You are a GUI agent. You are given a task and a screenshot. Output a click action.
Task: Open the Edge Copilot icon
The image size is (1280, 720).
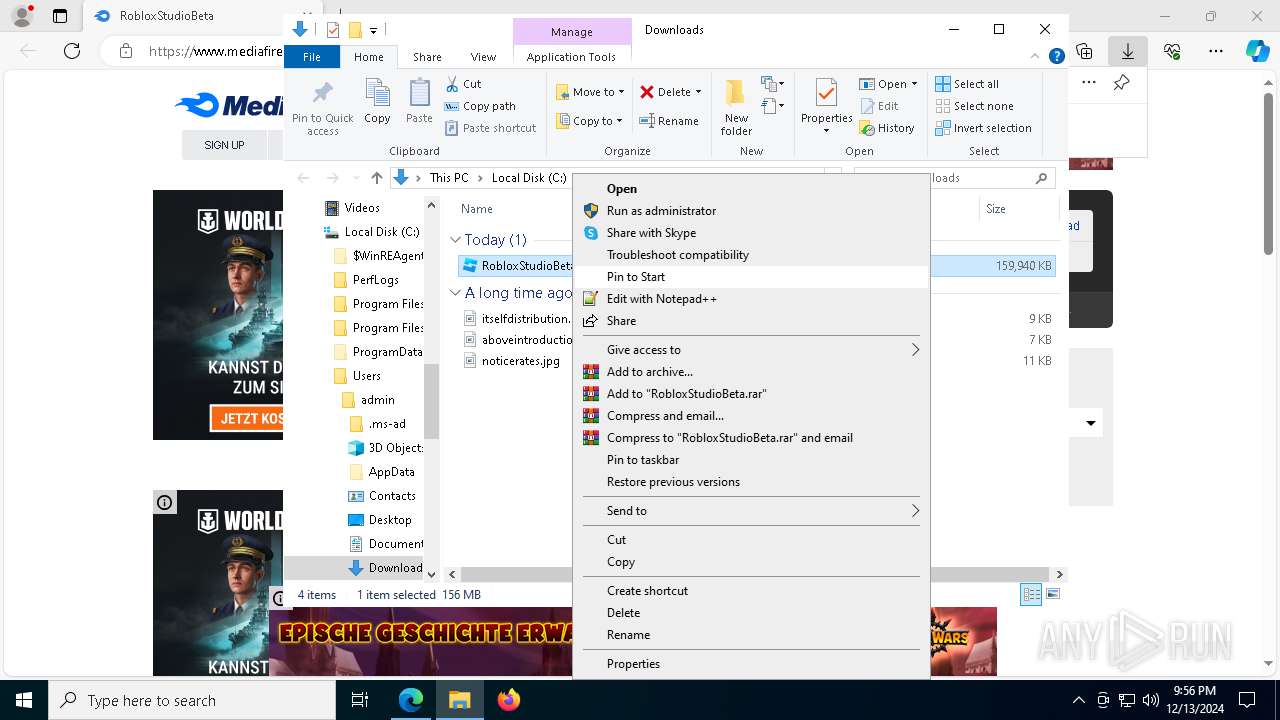[x=1257, y=51]
